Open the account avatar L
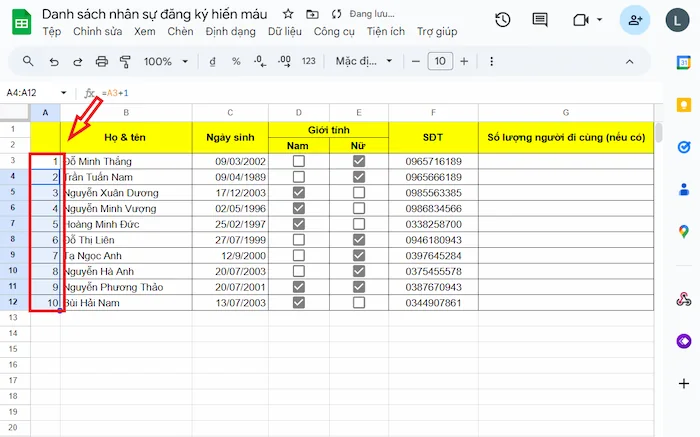This screenshot has height=437, width=700. (x=677, y=20)
